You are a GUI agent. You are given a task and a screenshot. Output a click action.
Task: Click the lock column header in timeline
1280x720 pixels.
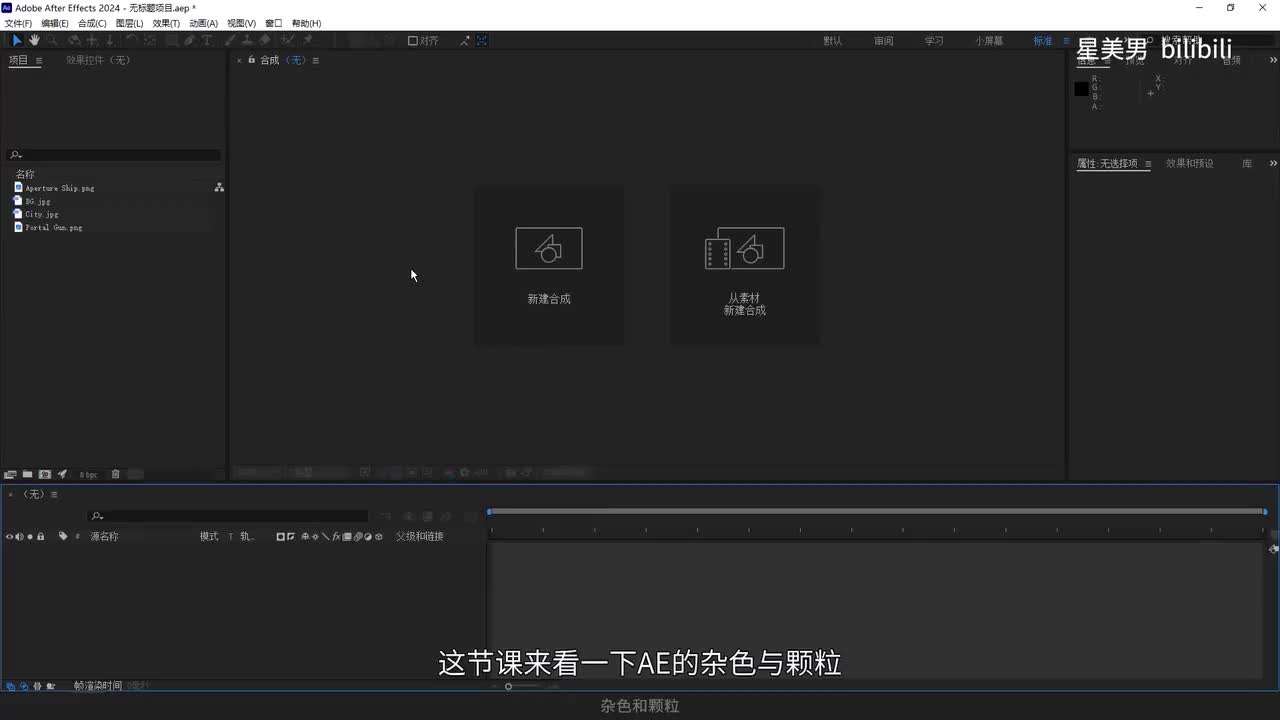(x=40, y=536)
